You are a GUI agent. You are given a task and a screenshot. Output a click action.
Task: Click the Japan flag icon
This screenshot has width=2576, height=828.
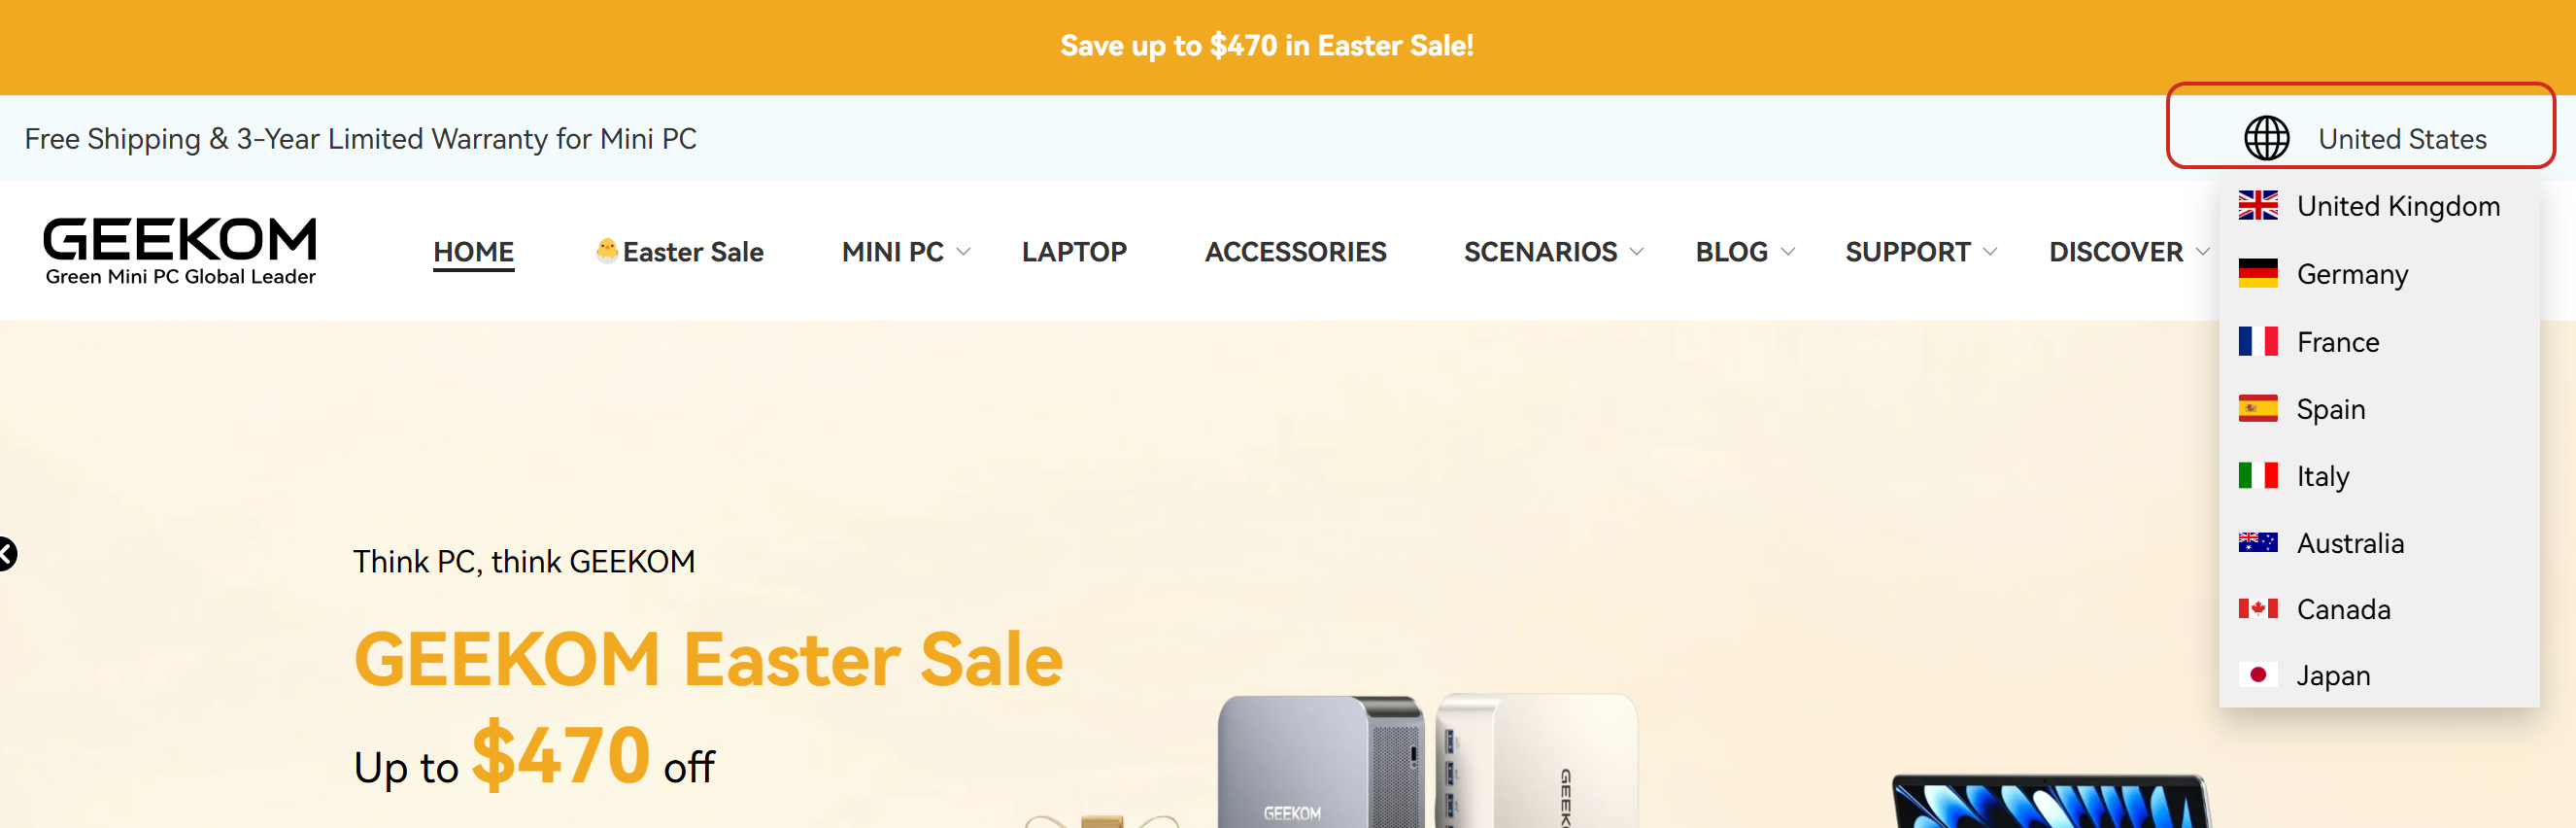tap(2257, 675)
